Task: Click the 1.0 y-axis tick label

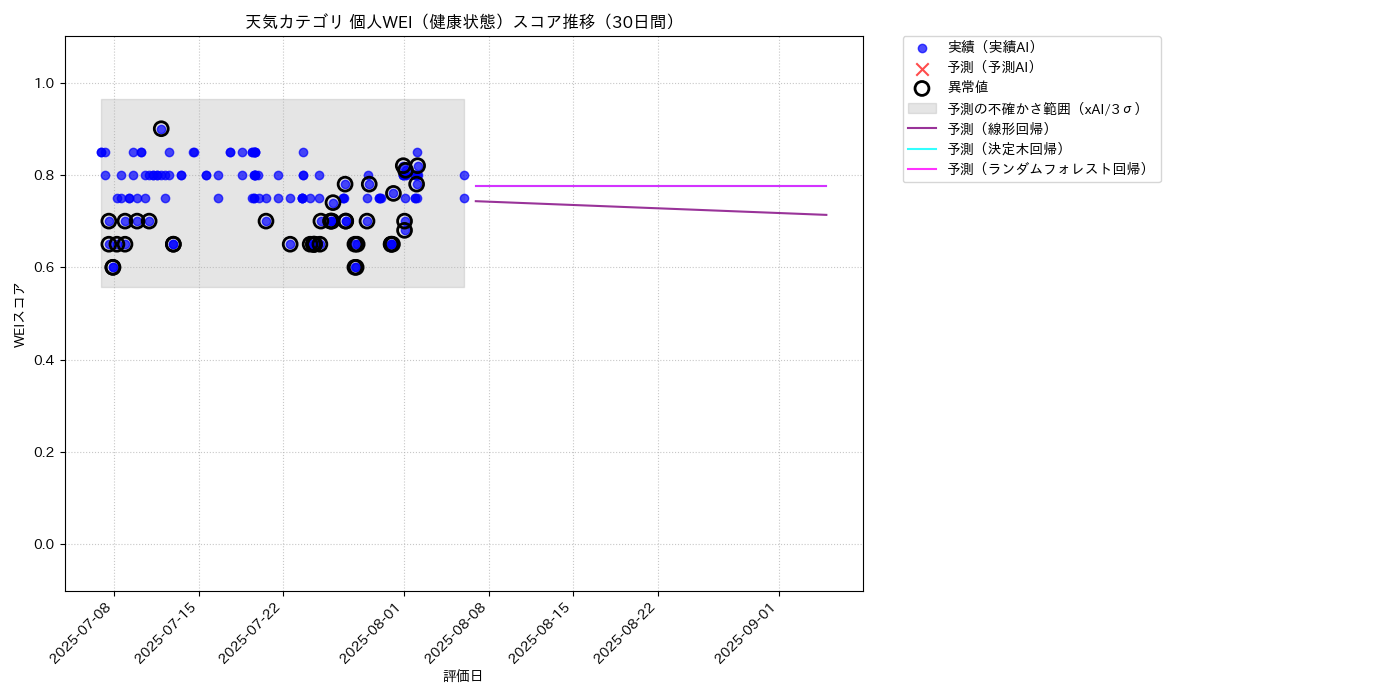Action: pyautogui.click(x=46, y=83)
